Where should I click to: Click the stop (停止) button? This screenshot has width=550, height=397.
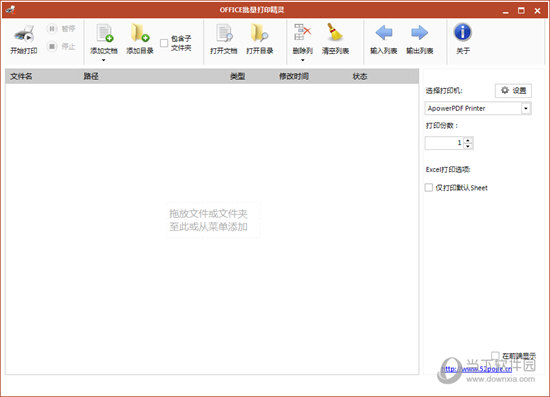click(61, 46)
